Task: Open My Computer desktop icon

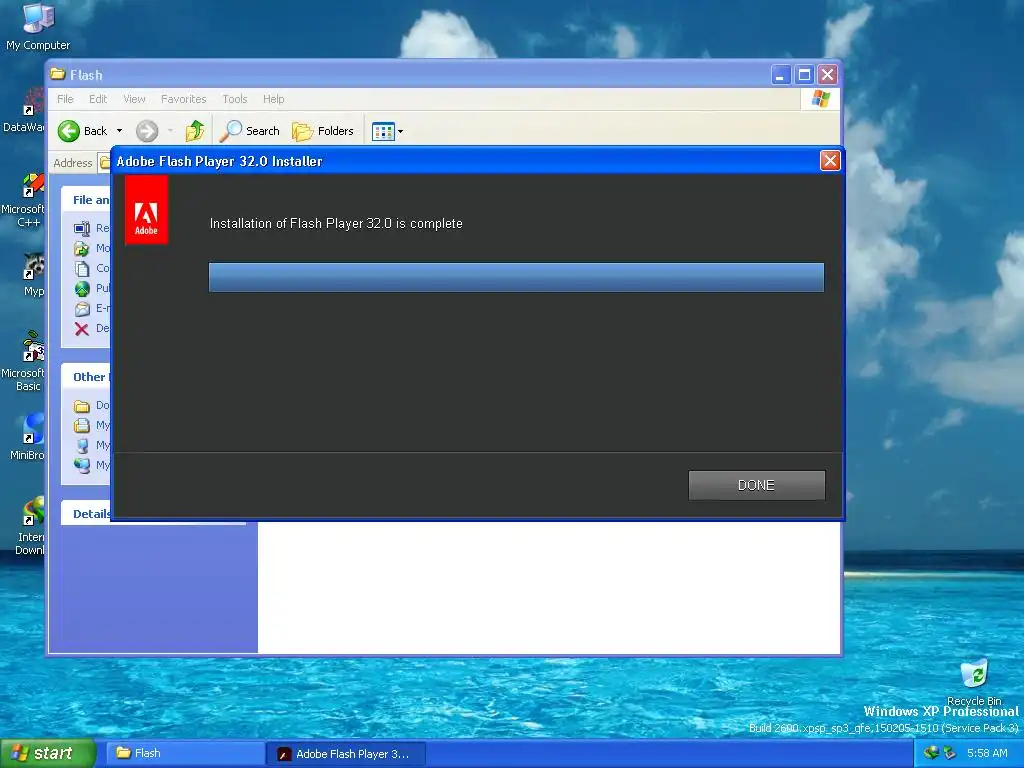Action: click(38, 26)
